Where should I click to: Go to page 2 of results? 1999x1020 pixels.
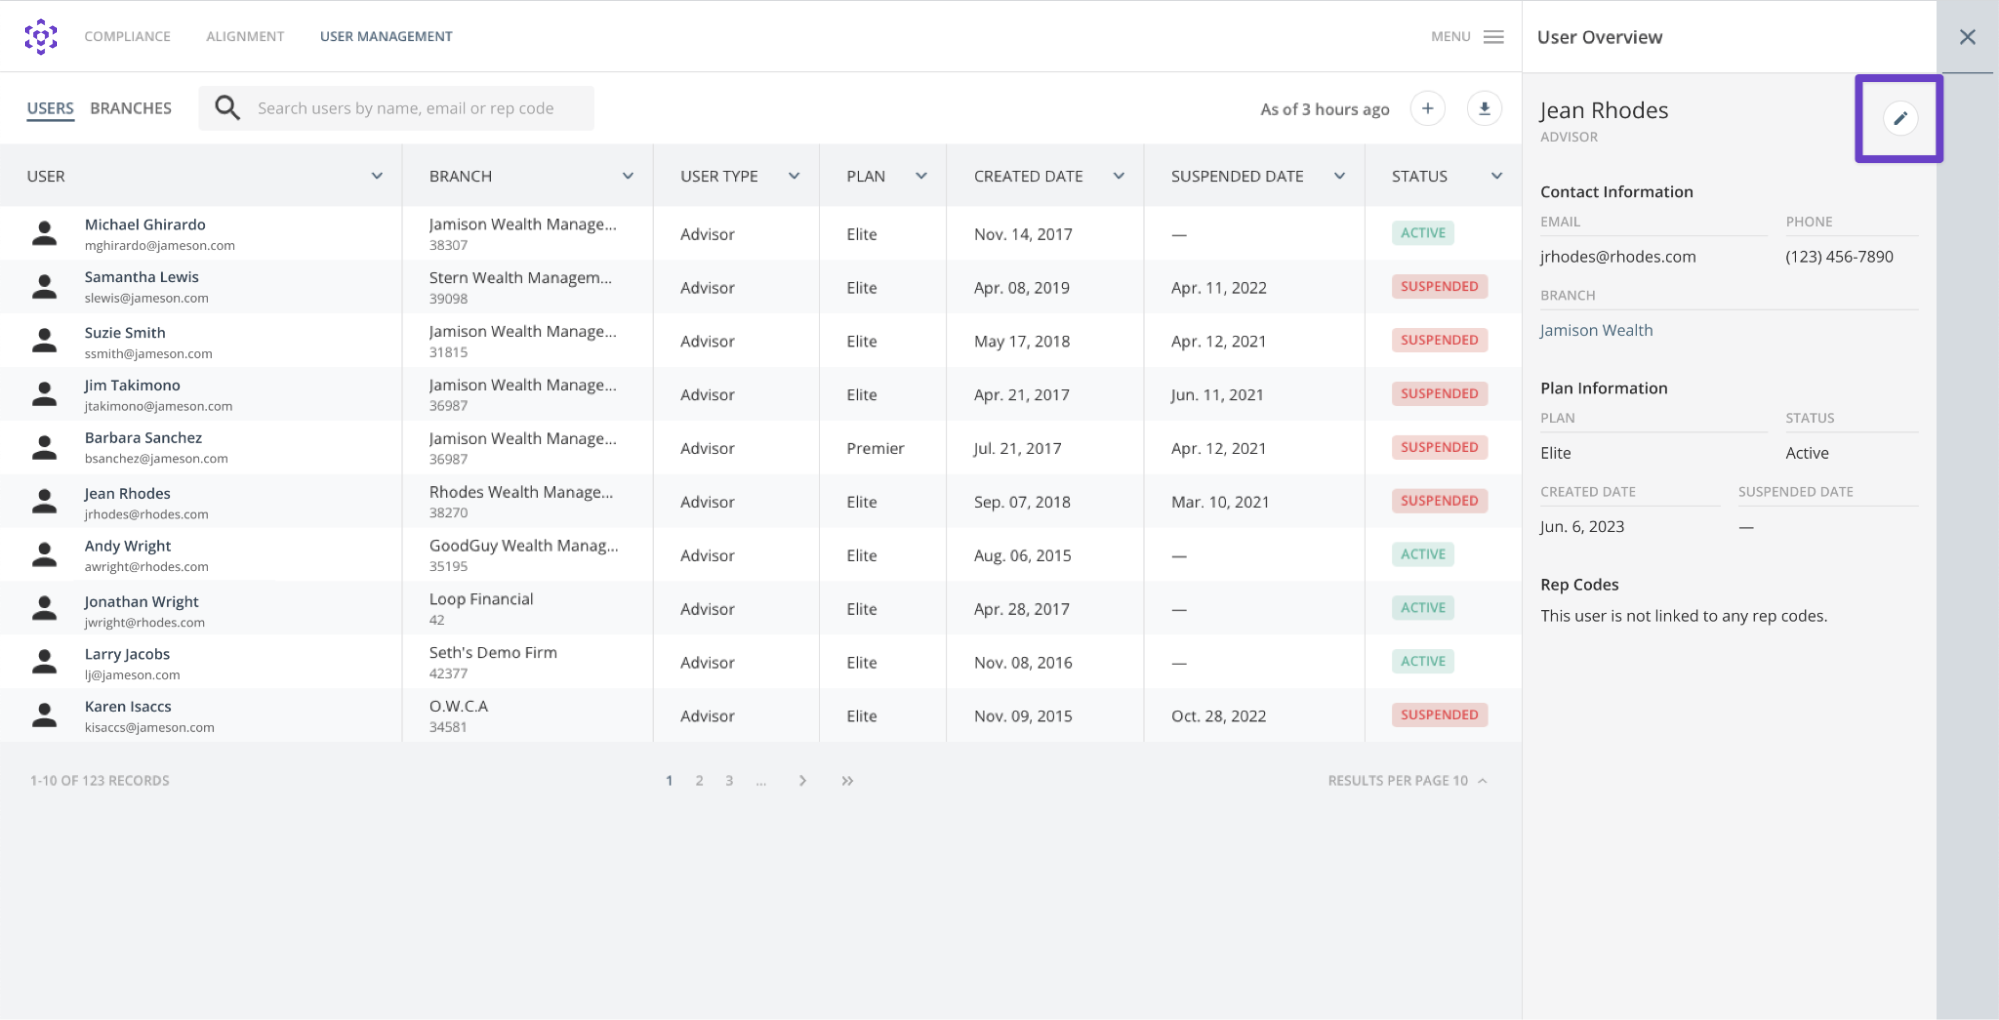[699, 780]
